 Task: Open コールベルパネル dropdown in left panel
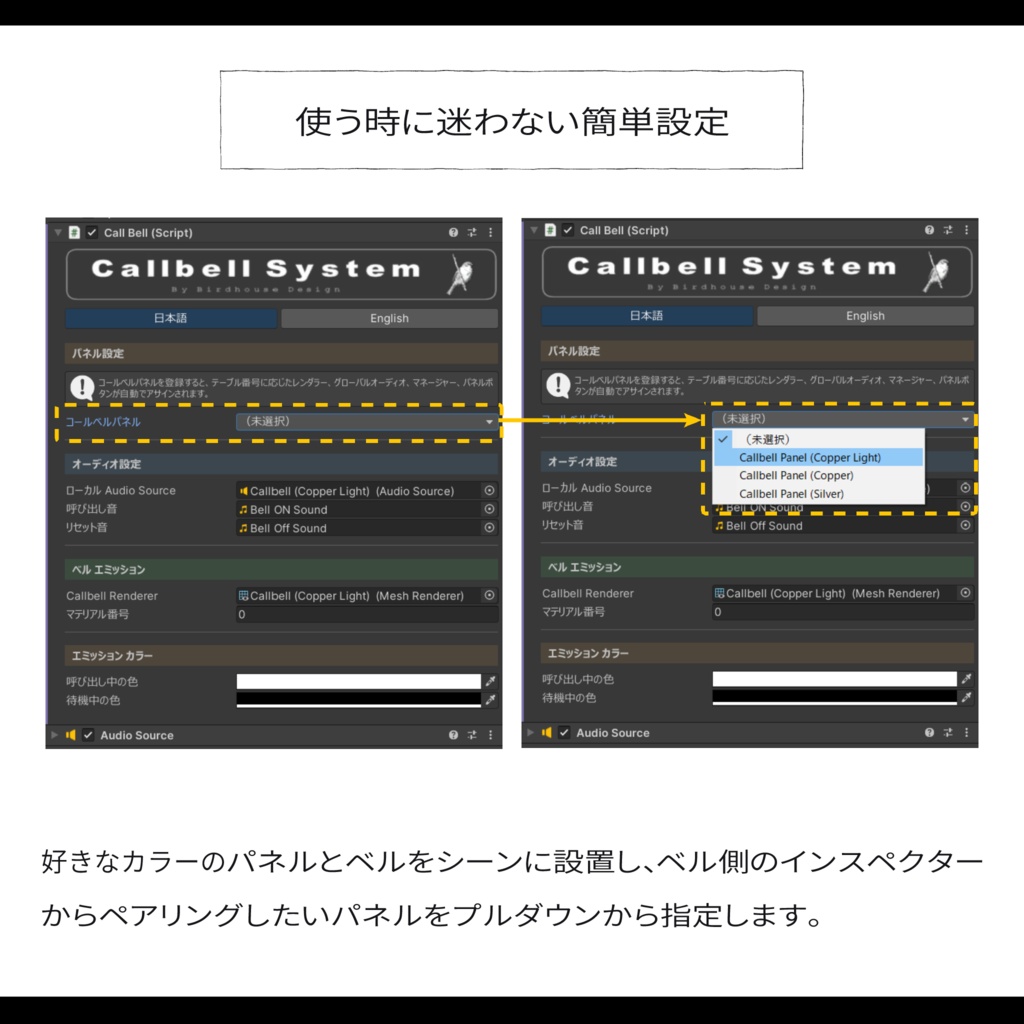click(x=366, y=421)
